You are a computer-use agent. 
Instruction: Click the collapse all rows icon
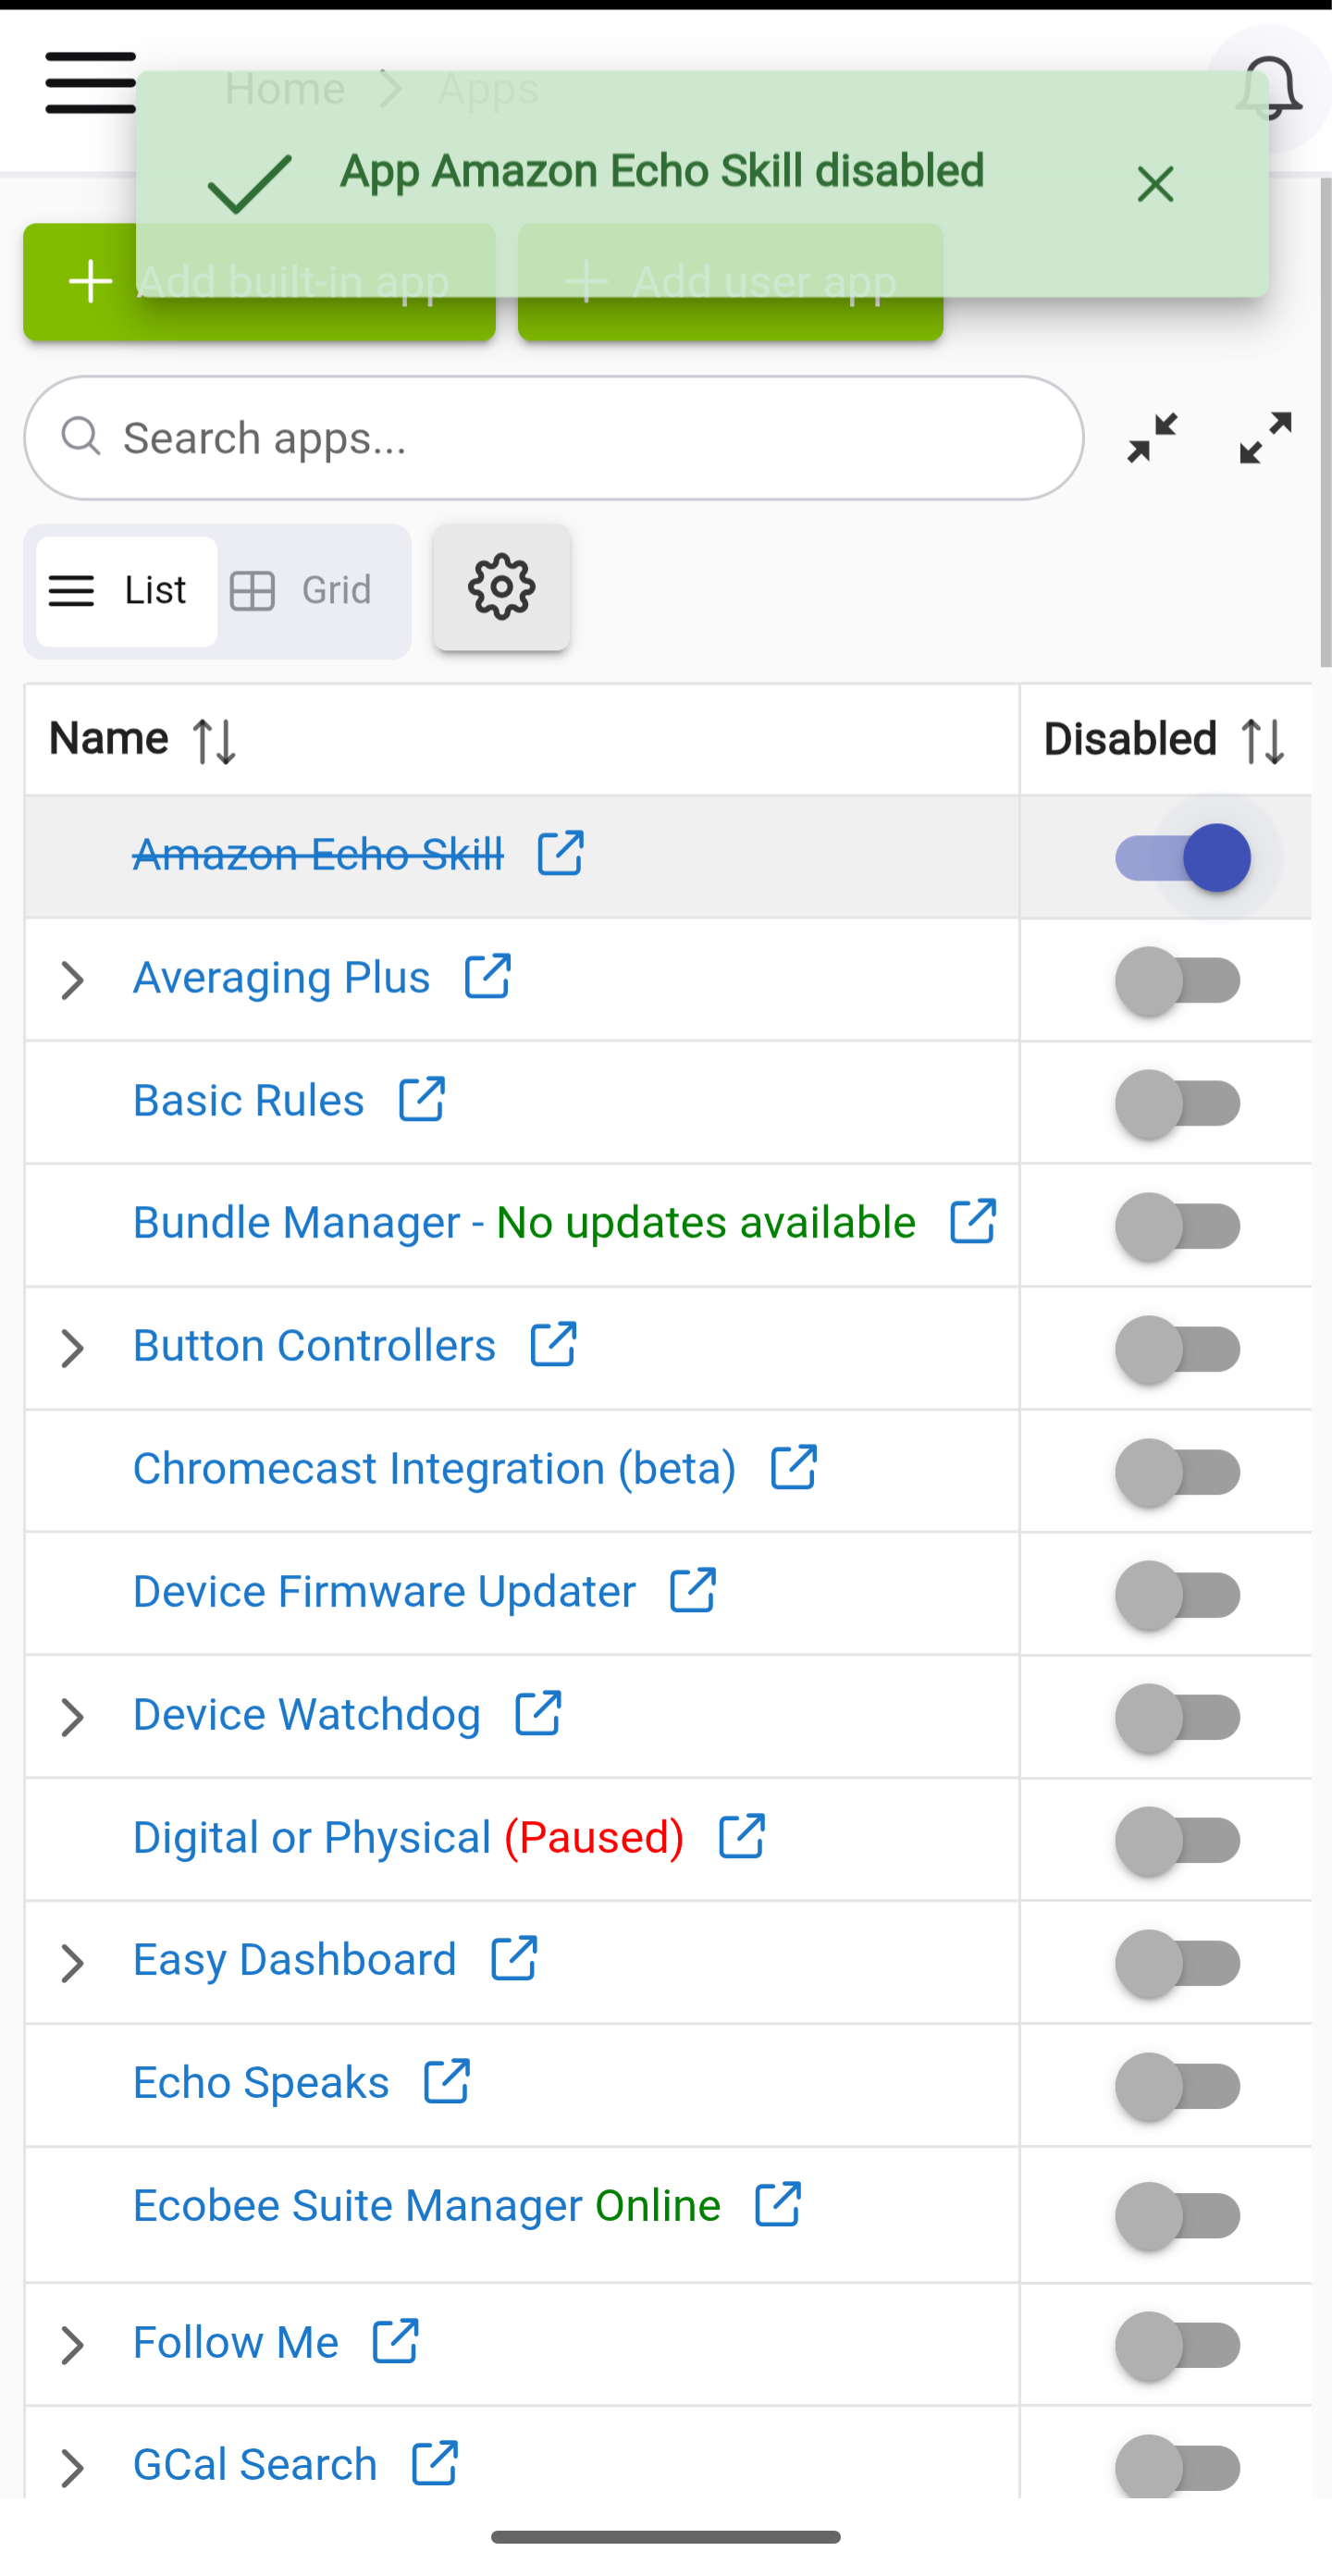1152,438
